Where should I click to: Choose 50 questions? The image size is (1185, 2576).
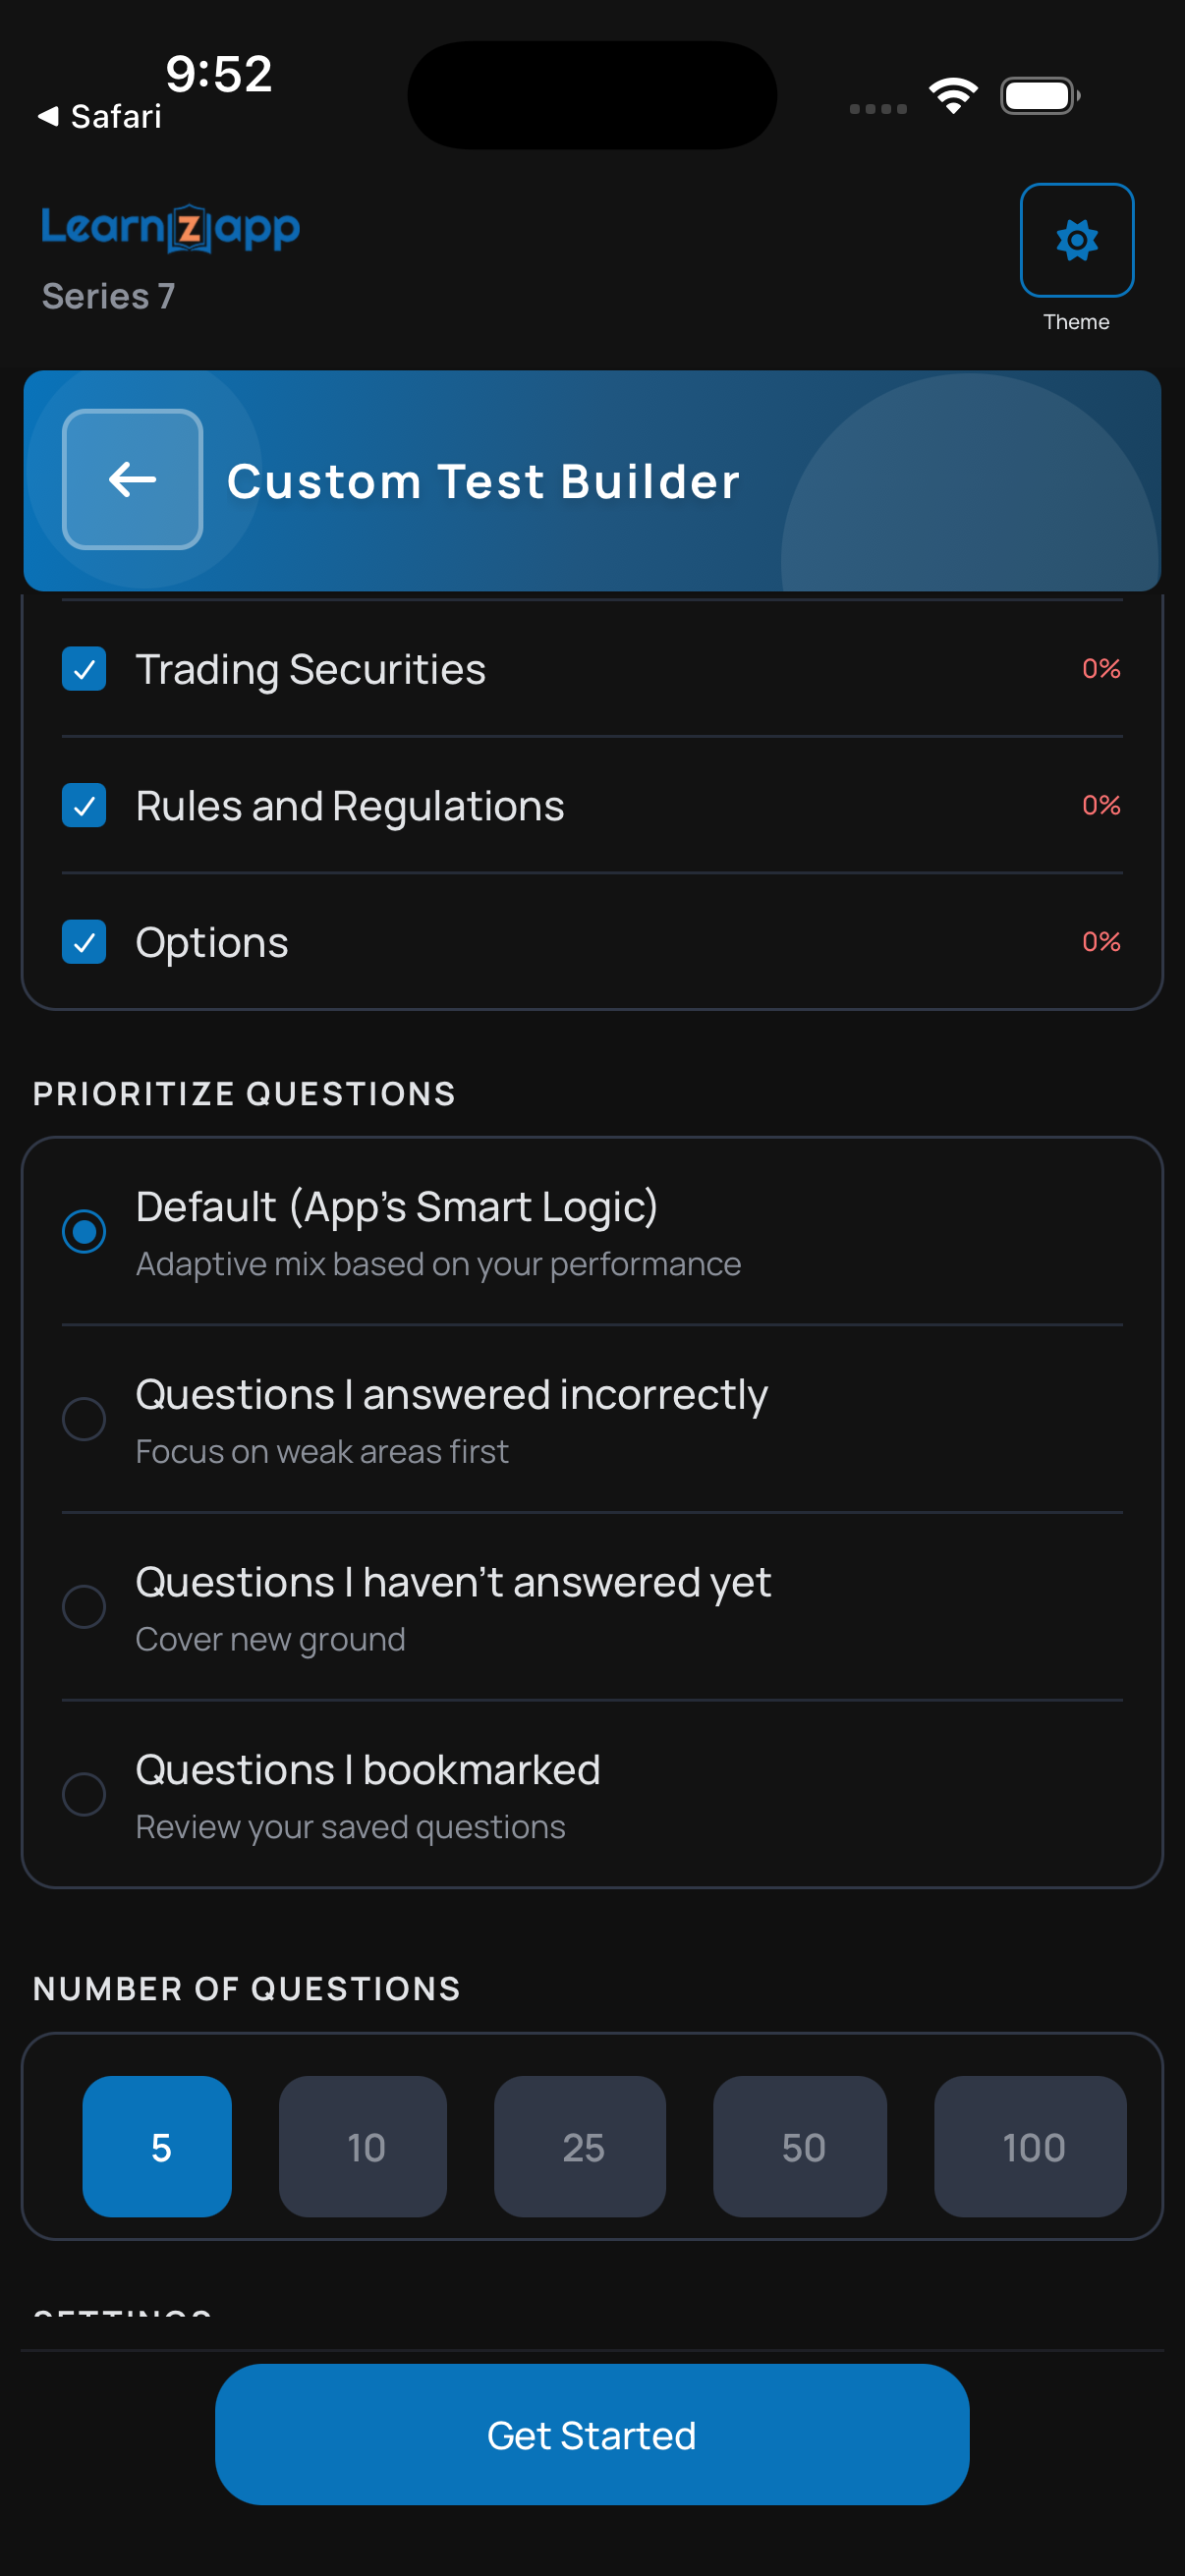[x=800, y=2146]
